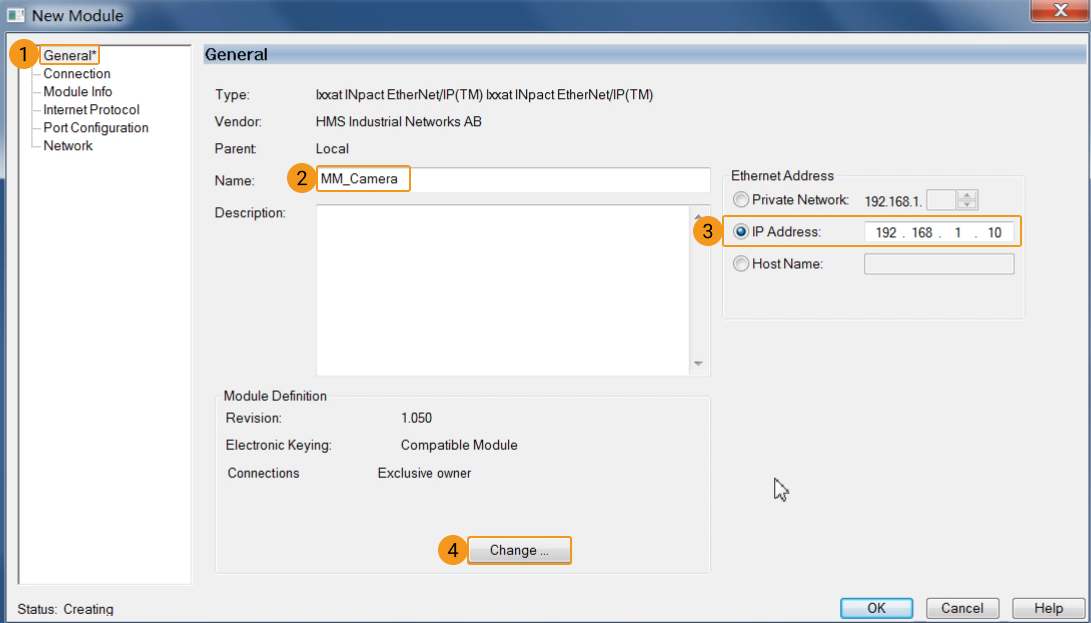Cancel the module creation
This screenshot has width=1091, height=623.
[x=961, y=608]
